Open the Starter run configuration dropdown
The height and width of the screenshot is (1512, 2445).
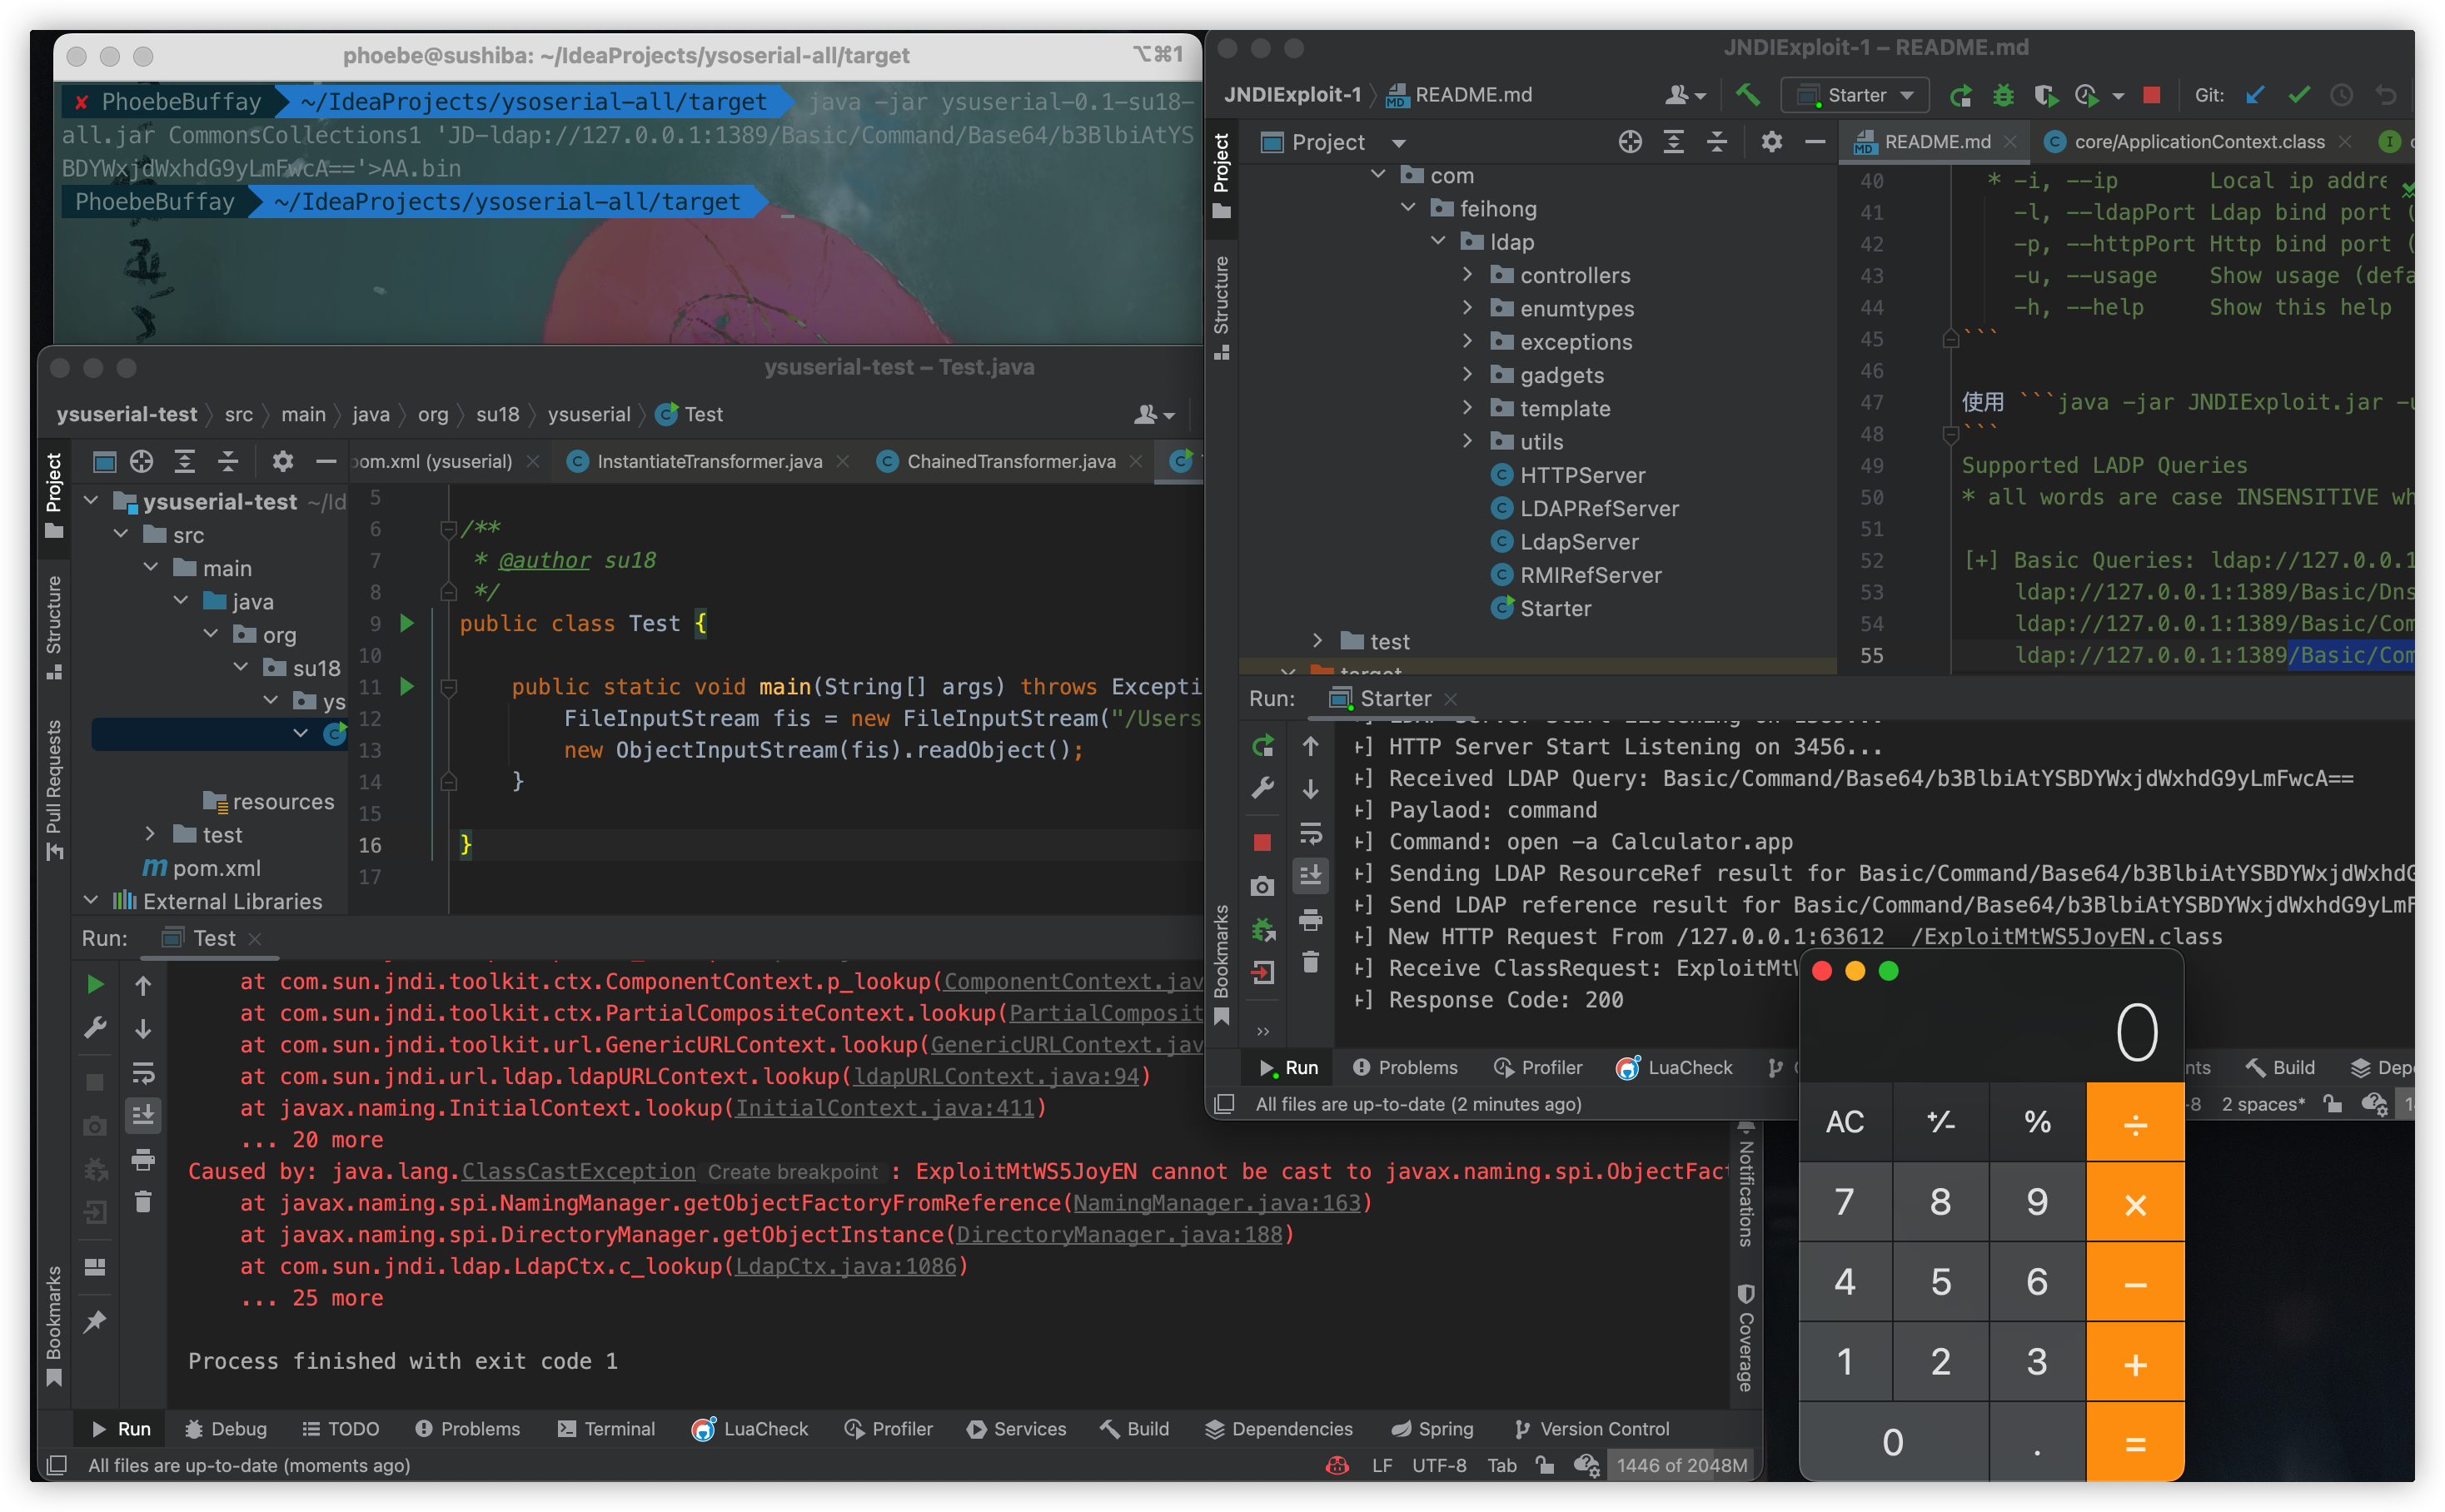1855,95
